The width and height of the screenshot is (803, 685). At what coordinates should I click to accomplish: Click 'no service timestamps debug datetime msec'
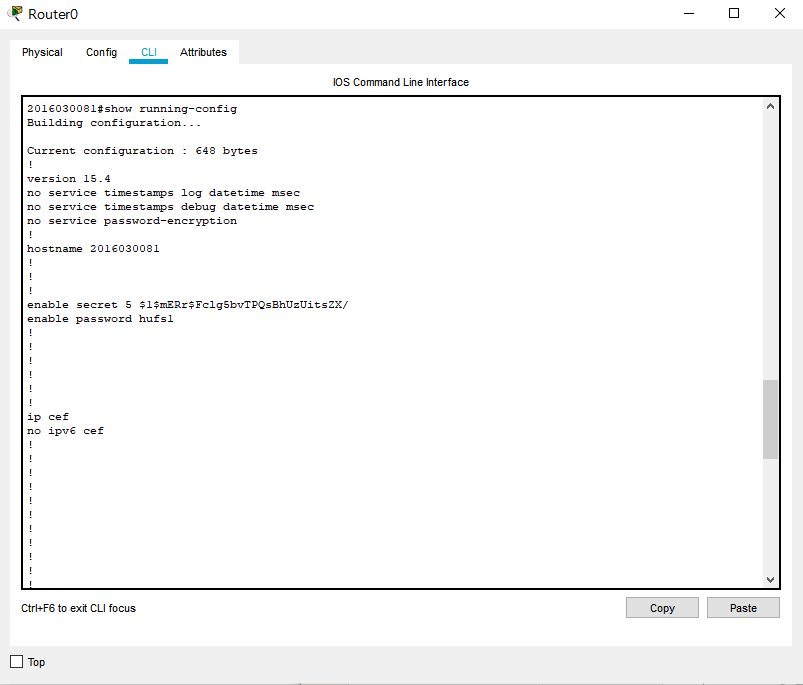pos(171,207)
